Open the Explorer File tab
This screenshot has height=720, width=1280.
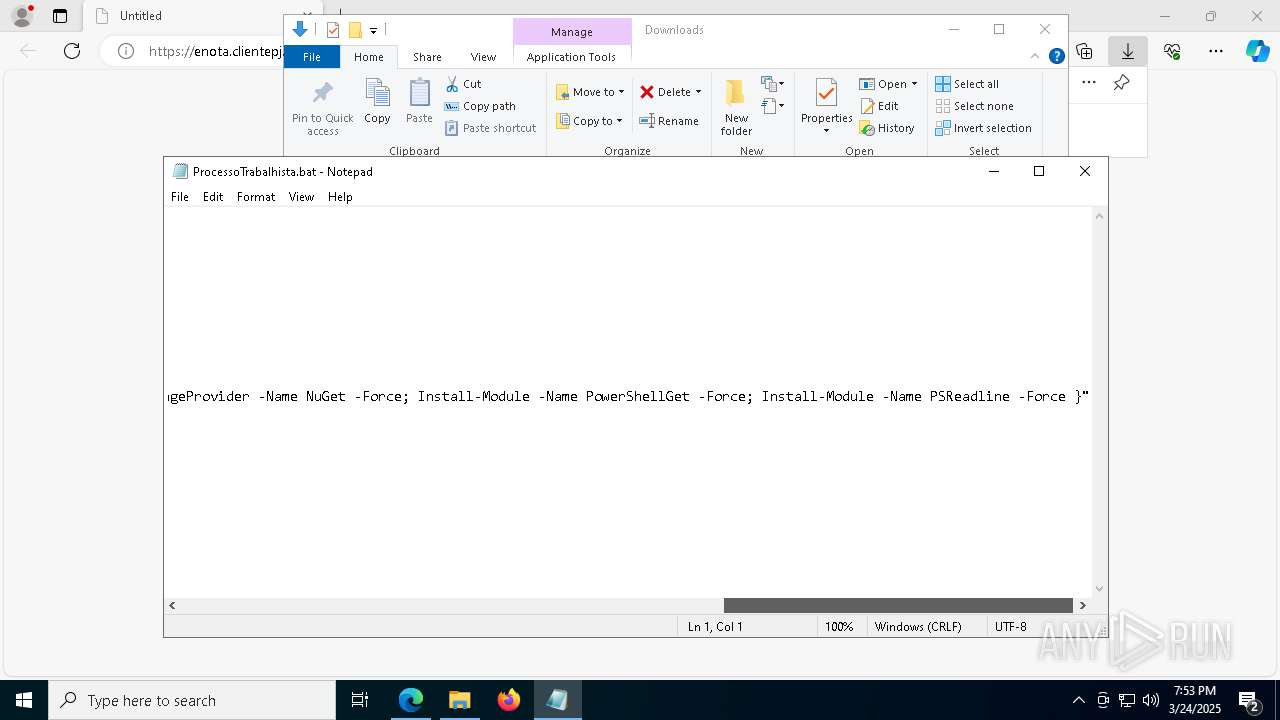(312, 57)
